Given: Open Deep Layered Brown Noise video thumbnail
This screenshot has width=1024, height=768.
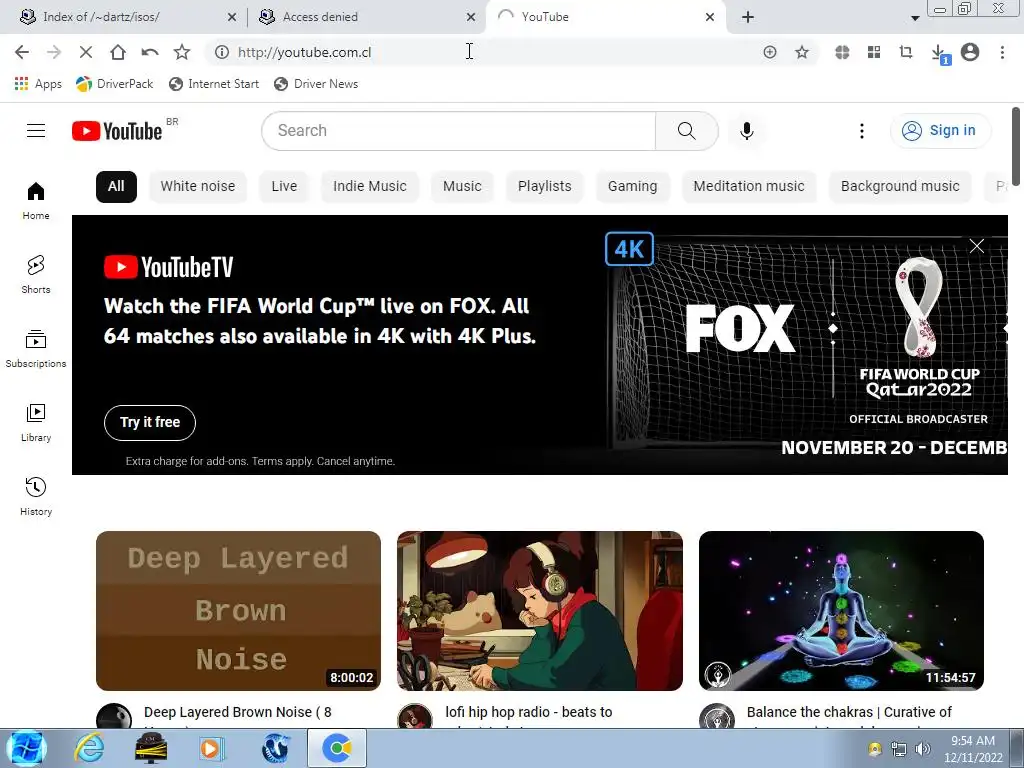Looking at the screenshot, I should [238, 611].
